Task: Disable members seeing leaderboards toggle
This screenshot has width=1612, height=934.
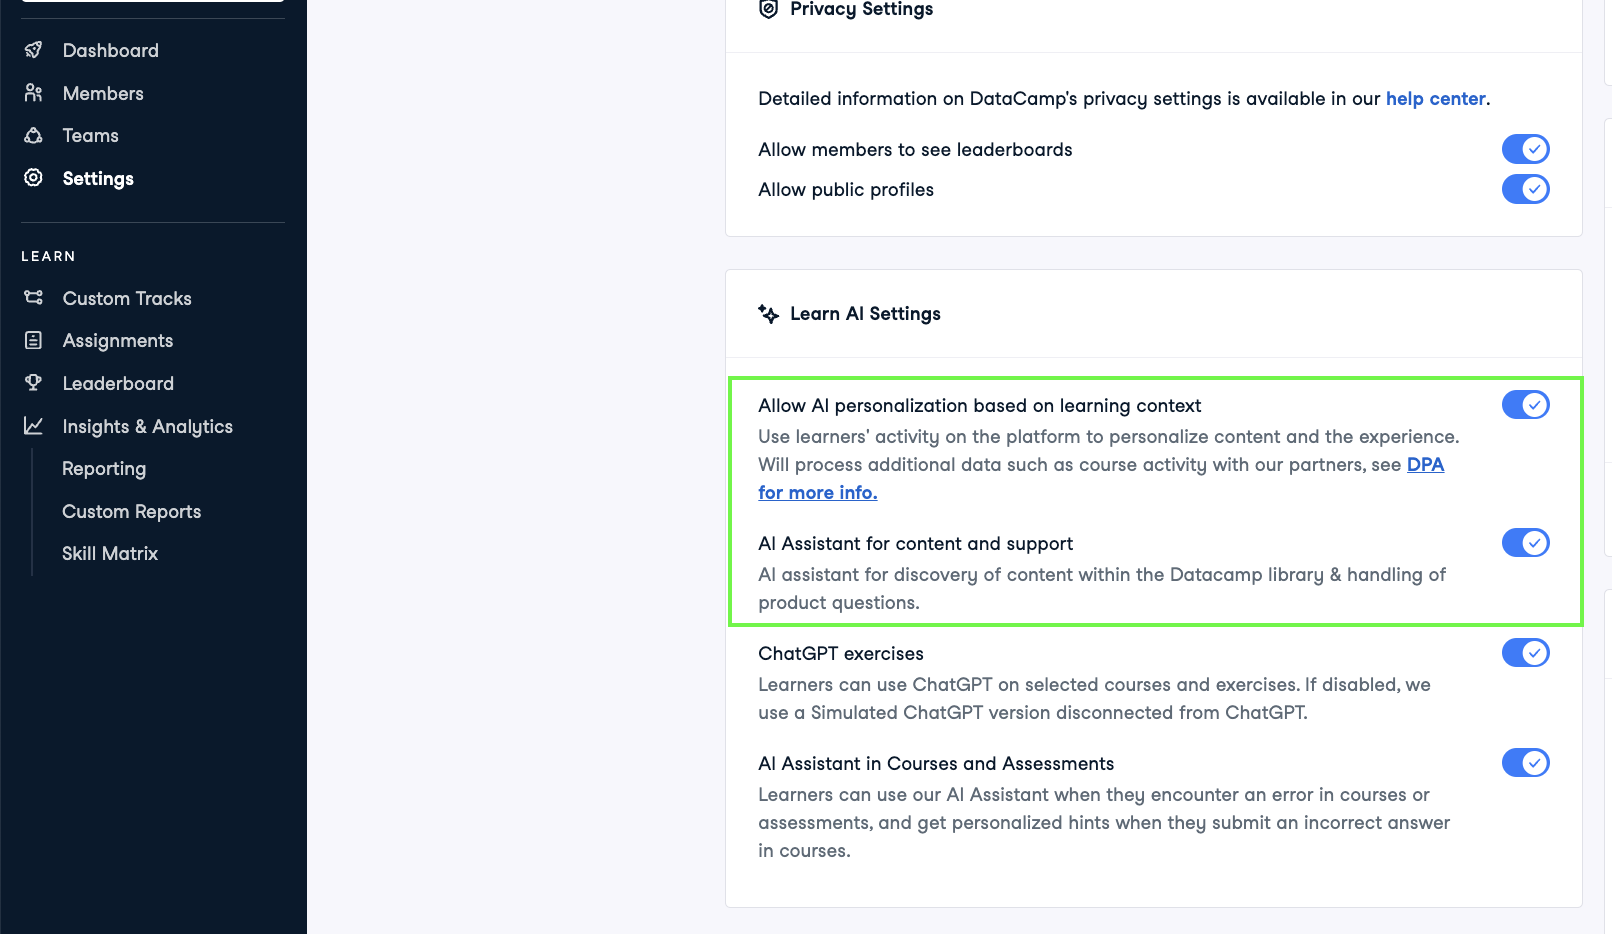Action: pyautogui.click(x=1525, y=149)
